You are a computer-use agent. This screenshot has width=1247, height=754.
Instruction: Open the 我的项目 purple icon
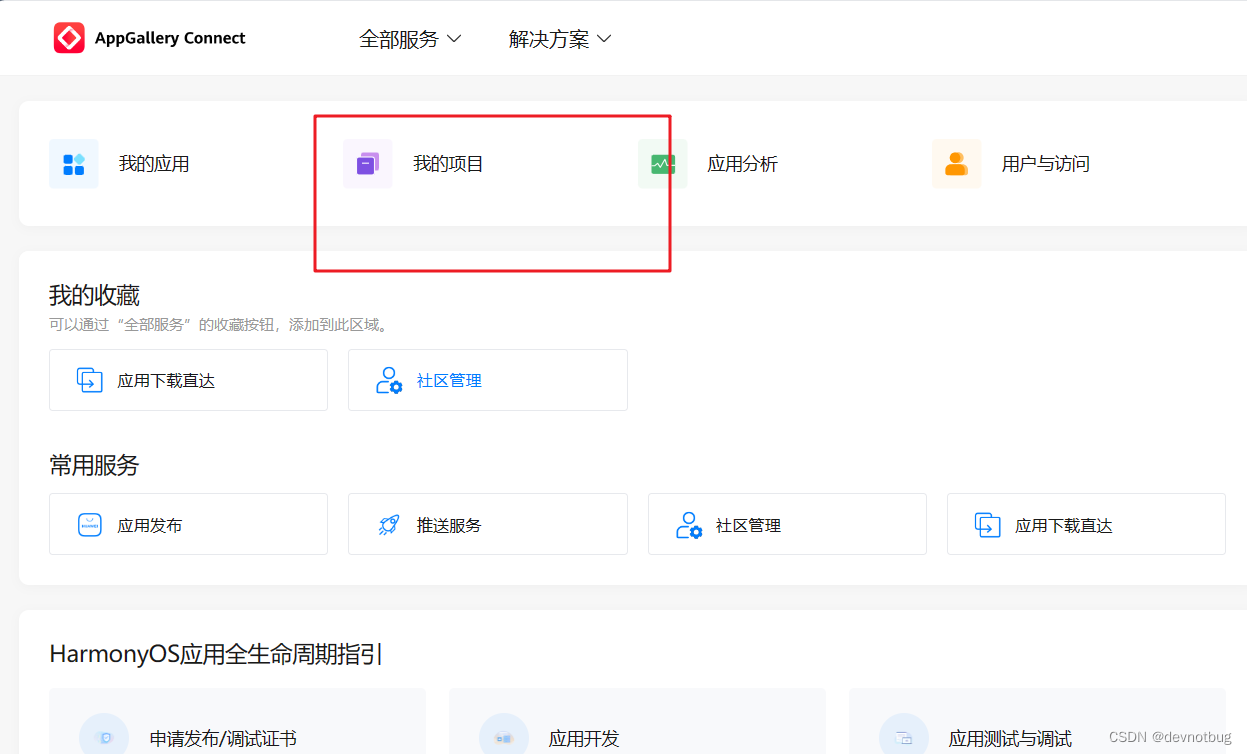pyautogui.click(x=368, y=164)
